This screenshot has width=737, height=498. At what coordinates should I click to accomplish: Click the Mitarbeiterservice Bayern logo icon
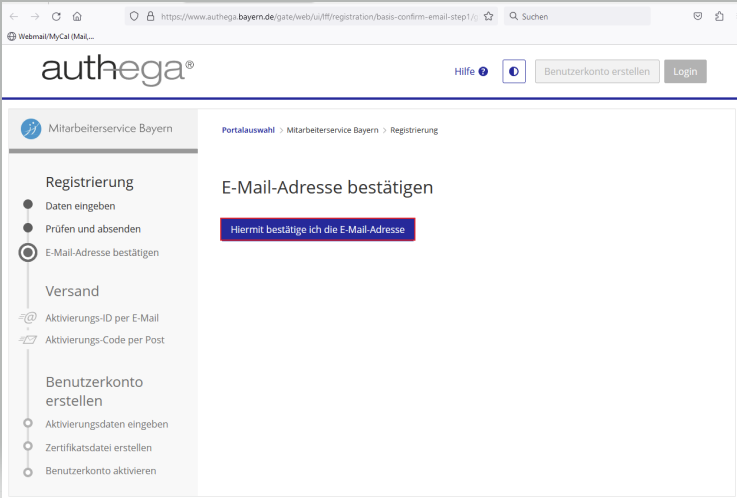point(31,129)
